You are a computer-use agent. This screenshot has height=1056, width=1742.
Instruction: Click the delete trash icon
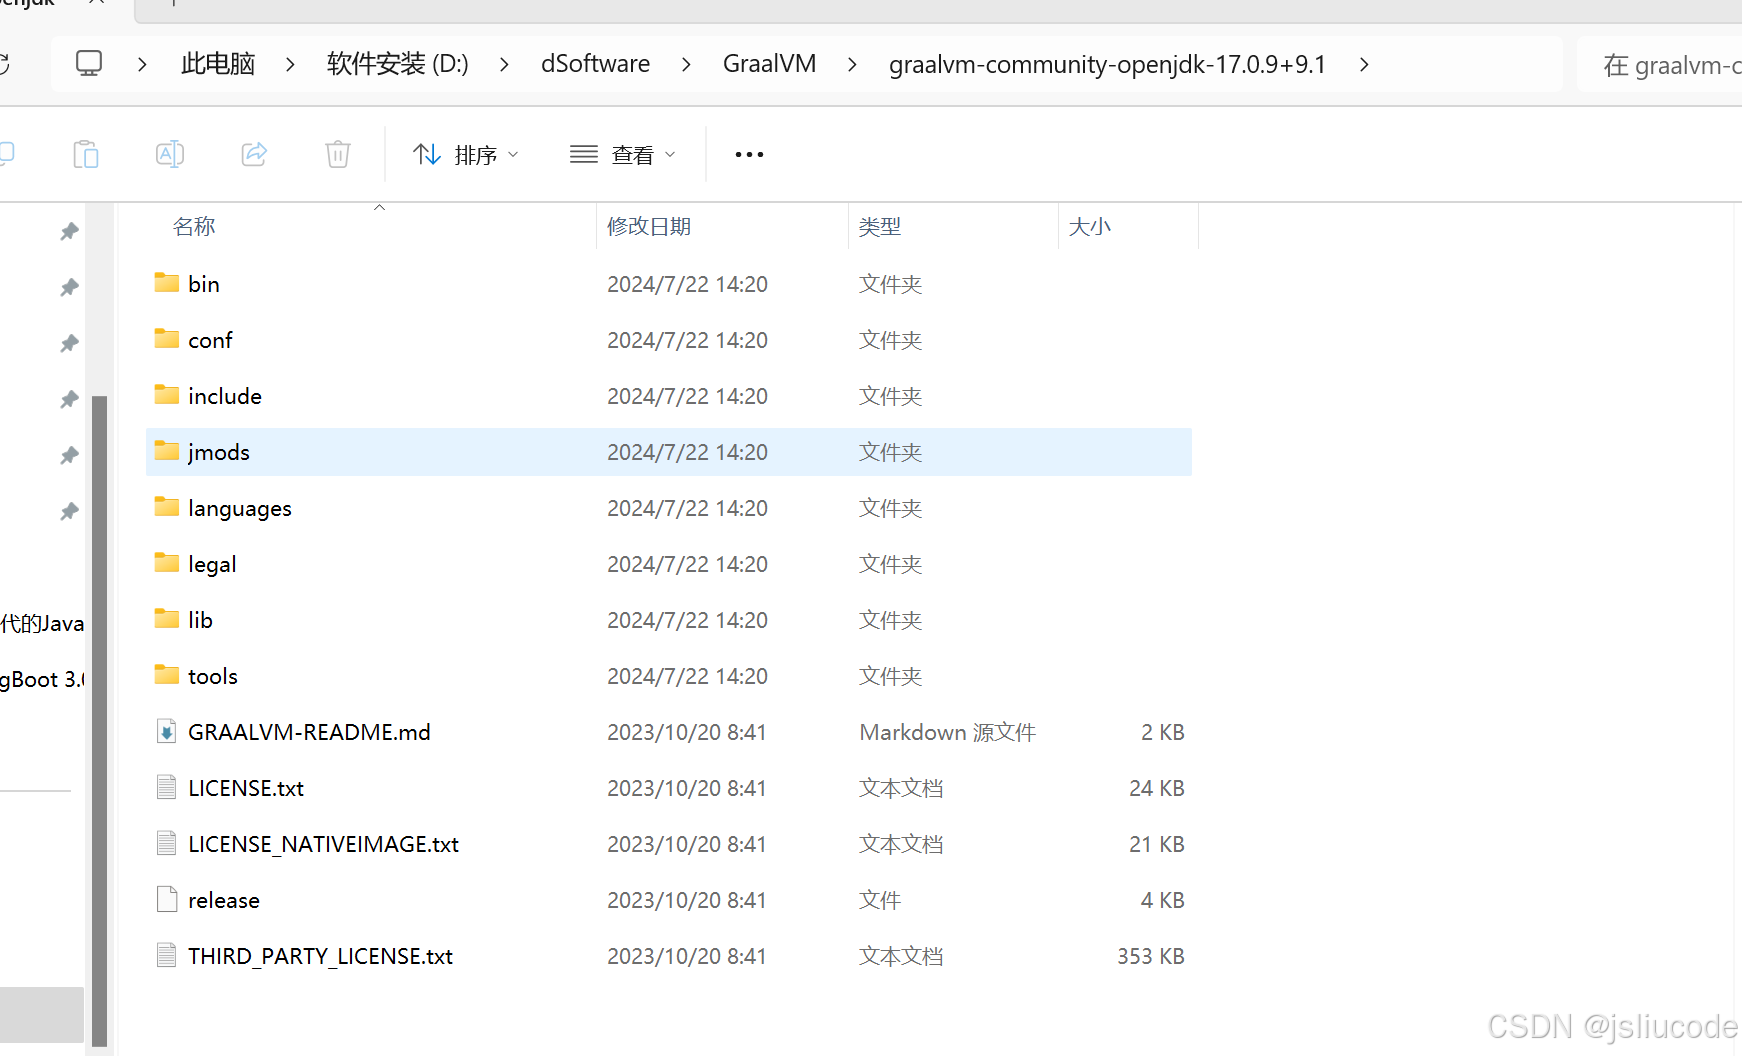tap(338, 154)
